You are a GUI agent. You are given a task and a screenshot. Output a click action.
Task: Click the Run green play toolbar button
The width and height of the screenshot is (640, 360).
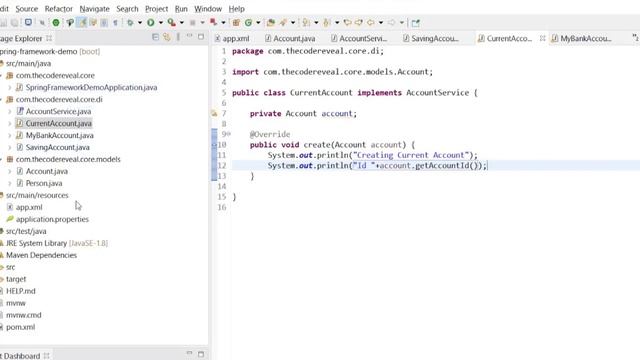click(151, 22)
